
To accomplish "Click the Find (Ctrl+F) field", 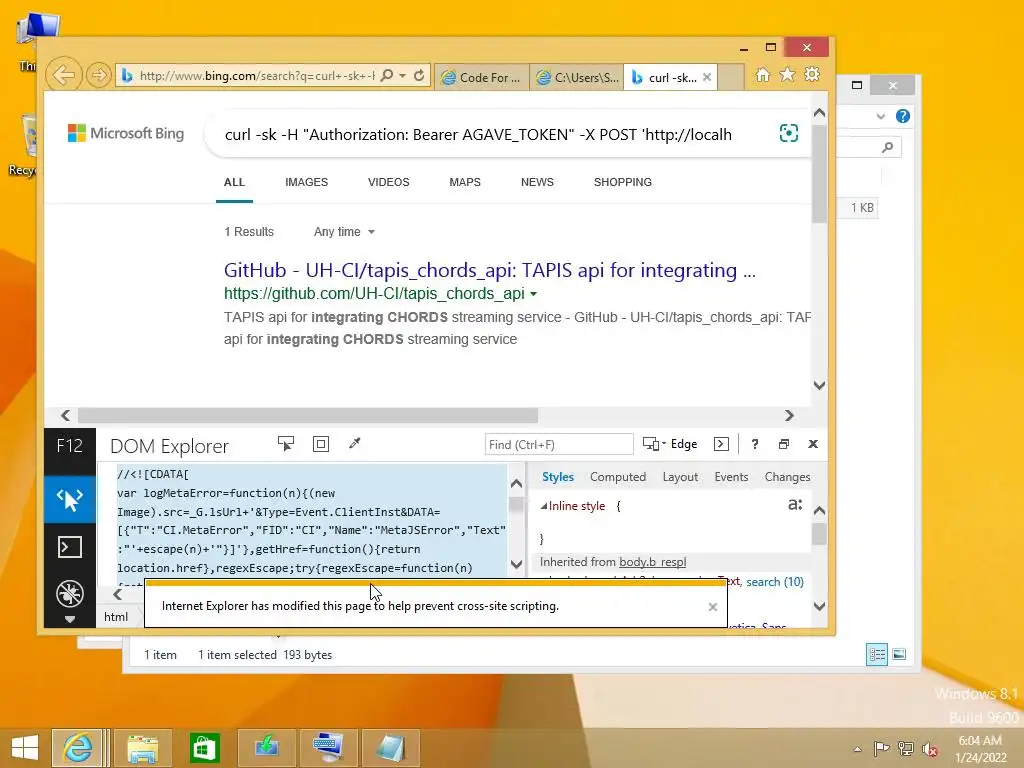I will tap(559, 444).
